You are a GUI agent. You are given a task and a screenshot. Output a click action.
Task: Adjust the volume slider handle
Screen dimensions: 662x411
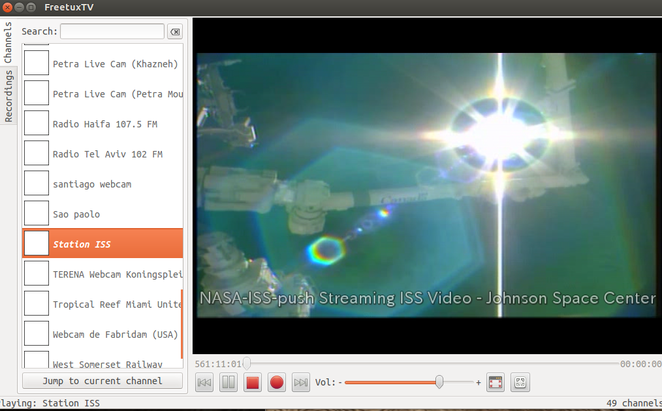(439, 382)
